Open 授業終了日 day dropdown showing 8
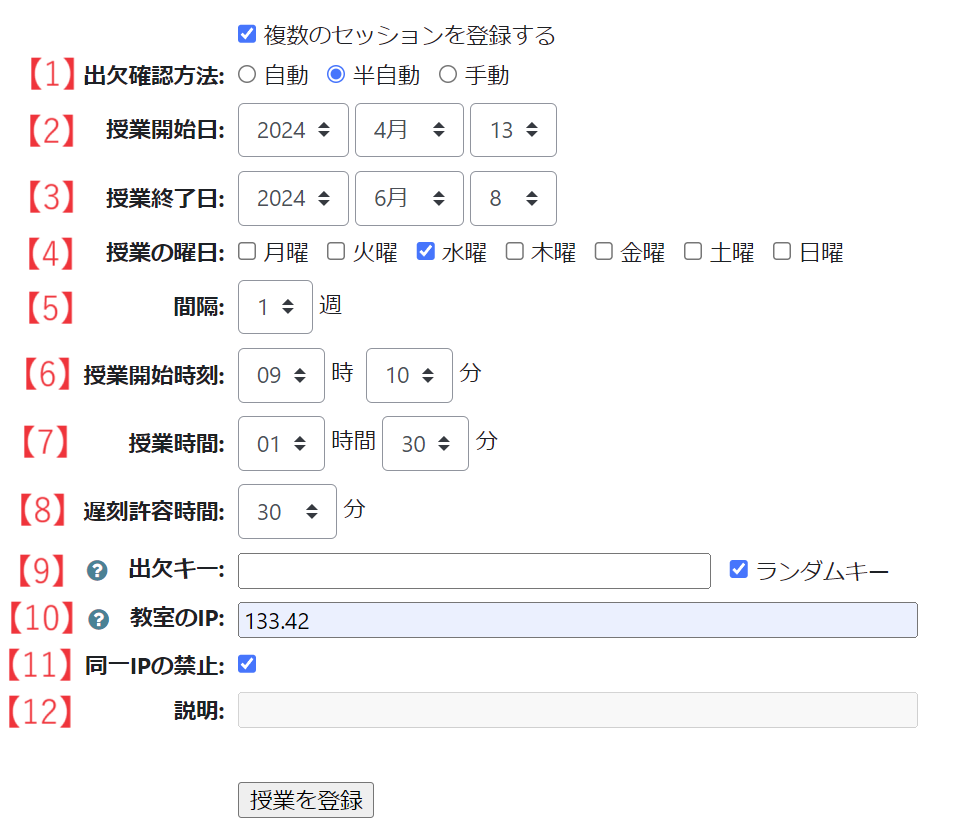The height and width of the screenshot is (832, 956). [x=513, y=198]
